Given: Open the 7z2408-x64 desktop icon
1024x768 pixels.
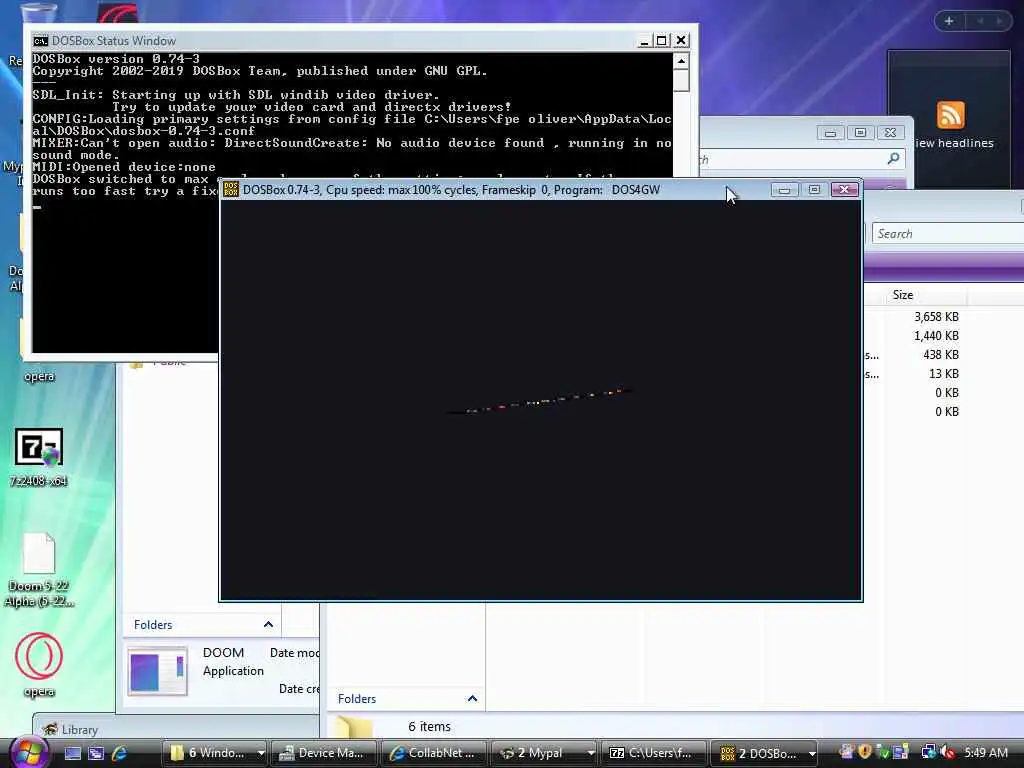Looking at the screenshot, I should (39, 457).
